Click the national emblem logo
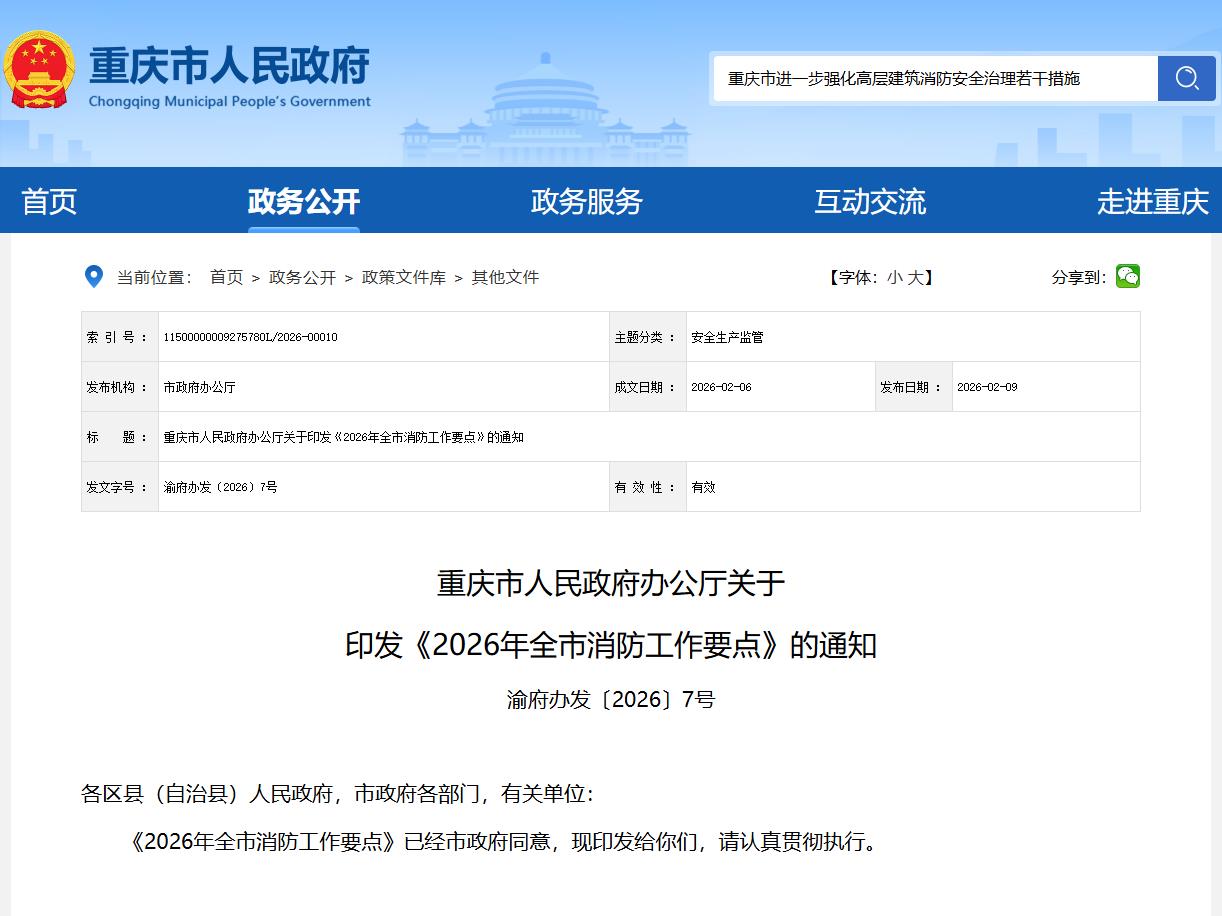The height and width of the screenshot is (916, 1222). pyautogui.click(x=39, y=70)
